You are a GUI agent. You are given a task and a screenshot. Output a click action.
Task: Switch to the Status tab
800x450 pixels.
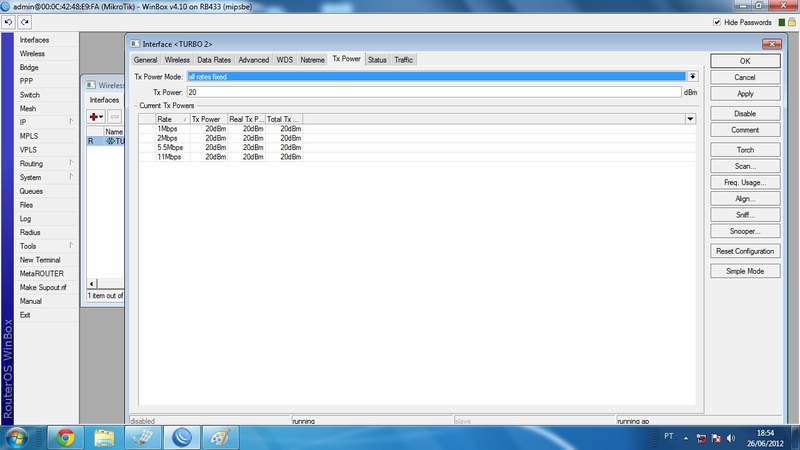click(377, 60)
